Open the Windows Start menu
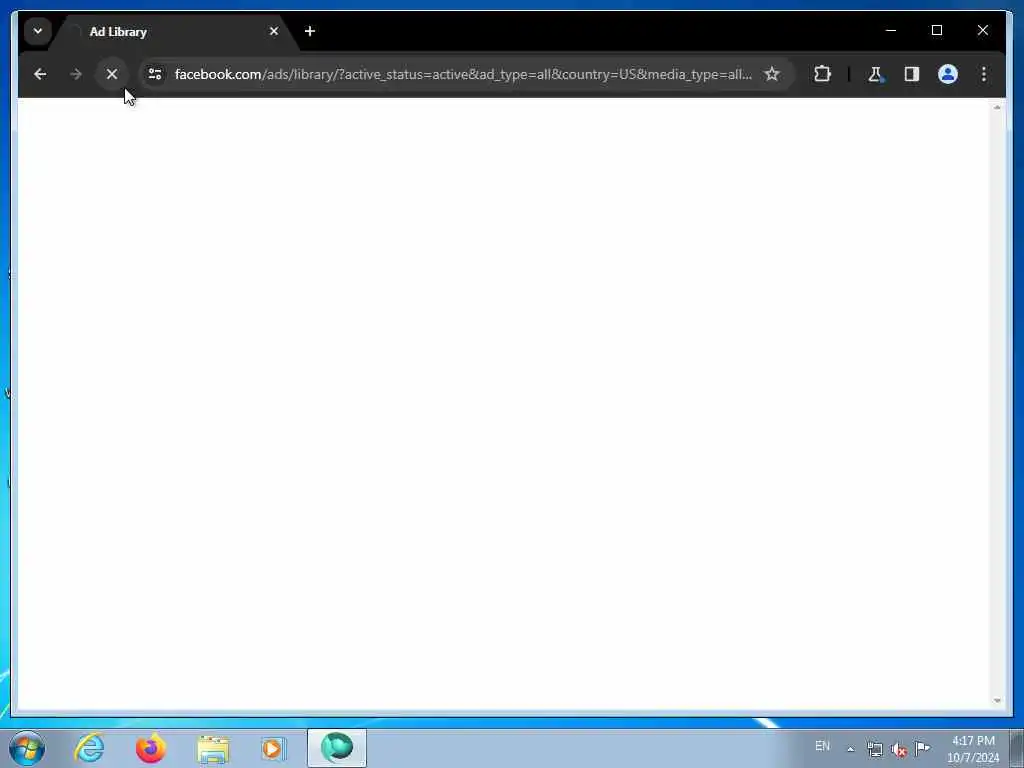1024x768 pixels. (x=27, y=748)
